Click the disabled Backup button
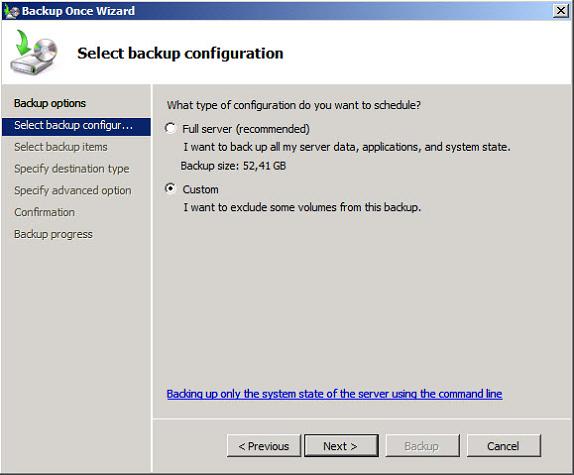The width and height of the screenshot is (574, 475). 422,446
